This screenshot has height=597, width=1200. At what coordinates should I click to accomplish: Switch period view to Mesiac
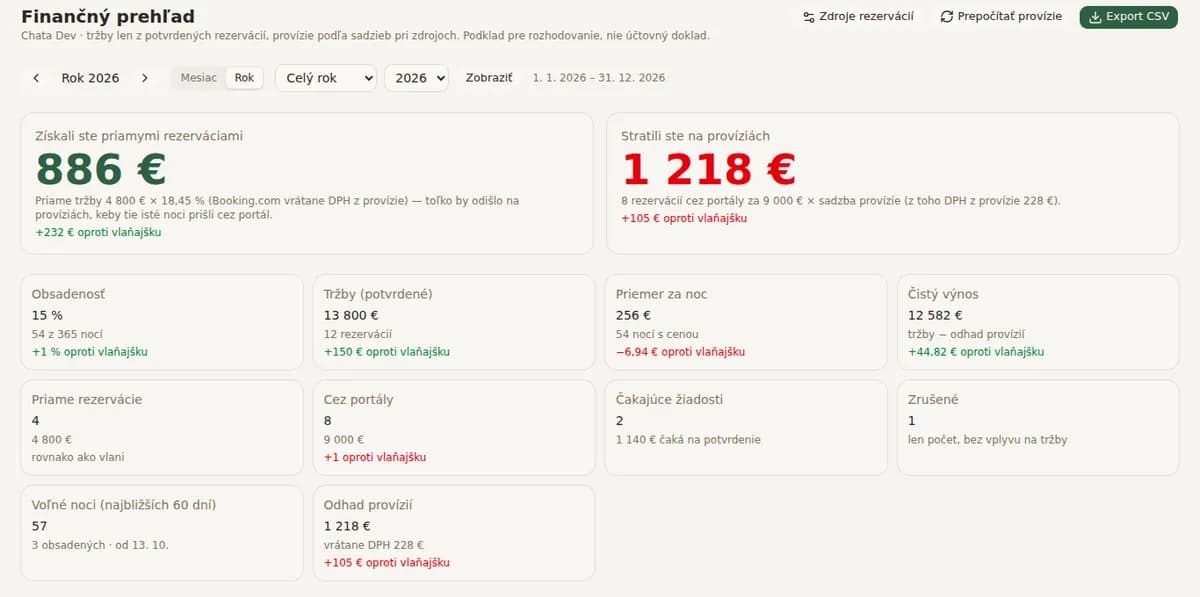pos(198,78)
